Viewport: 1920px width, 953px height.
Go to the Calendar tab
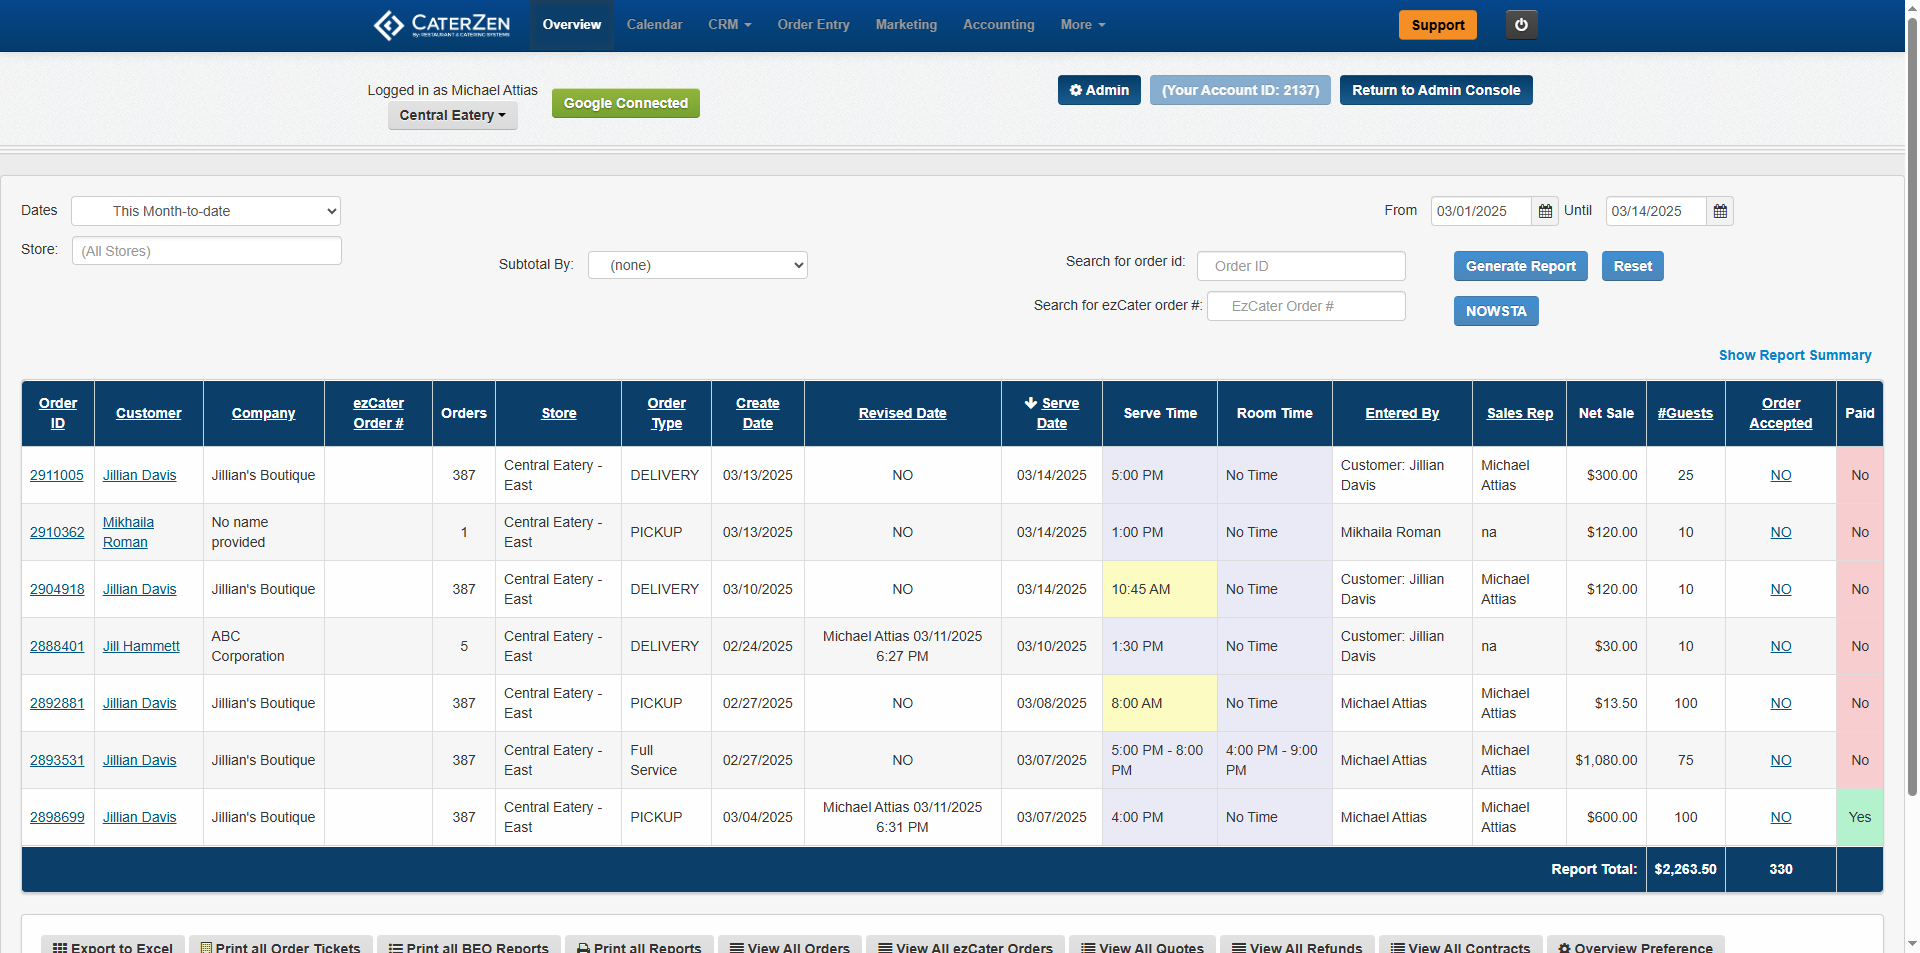click(654, 25)
